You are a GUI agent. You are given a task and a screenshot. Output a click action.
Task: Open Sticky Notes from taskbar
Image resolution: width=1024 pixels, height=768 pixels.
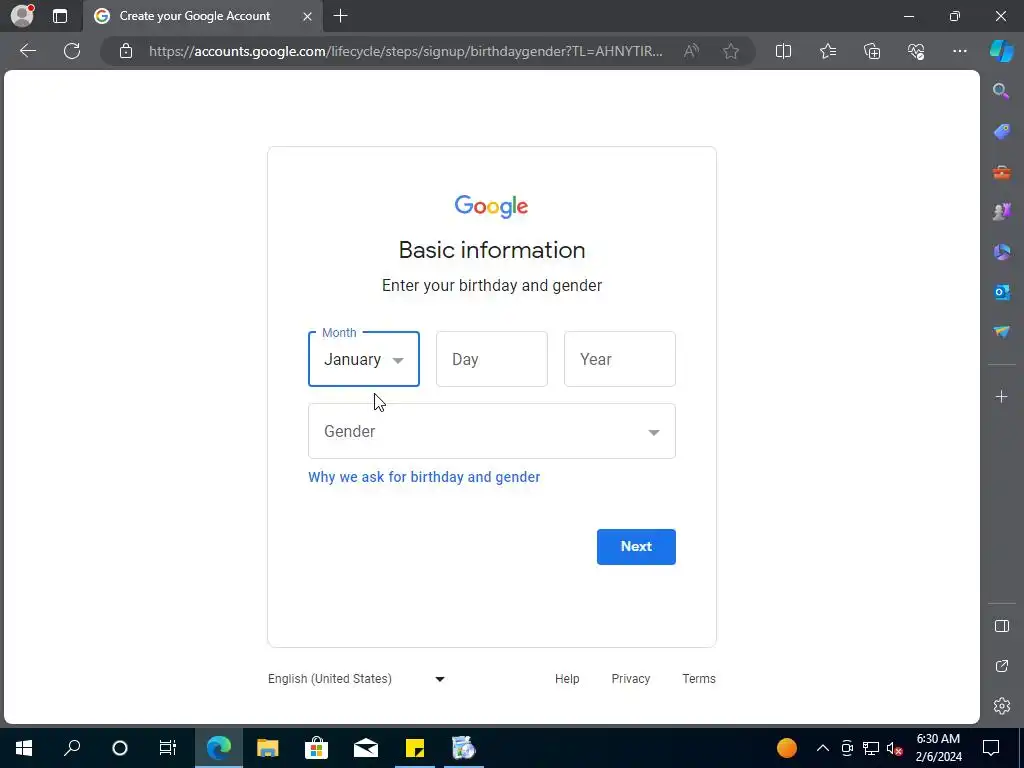coord(415,748)
